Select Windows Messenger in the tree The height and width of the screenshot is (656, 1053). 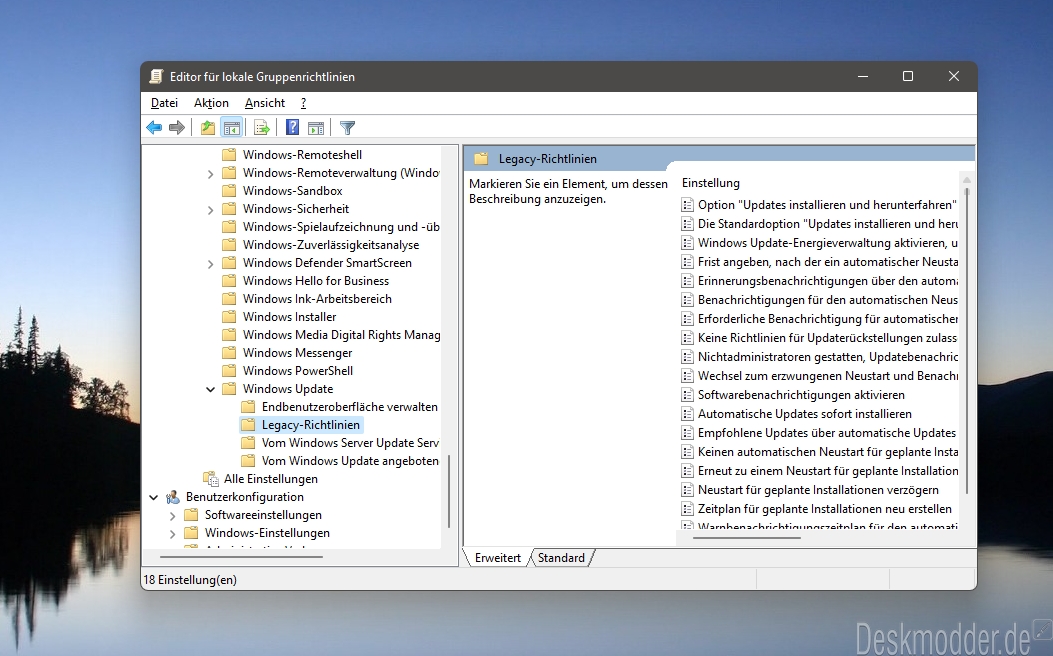click(x=297, y=353)
